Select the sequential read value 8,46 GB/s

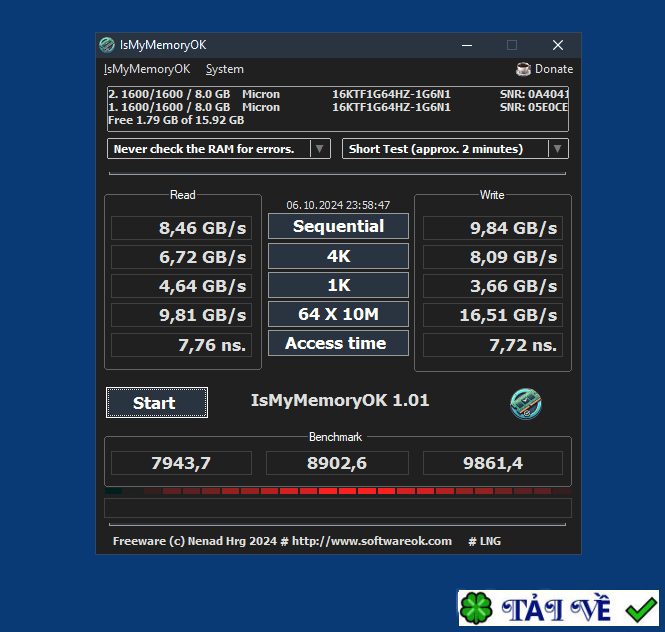point(182,228)
